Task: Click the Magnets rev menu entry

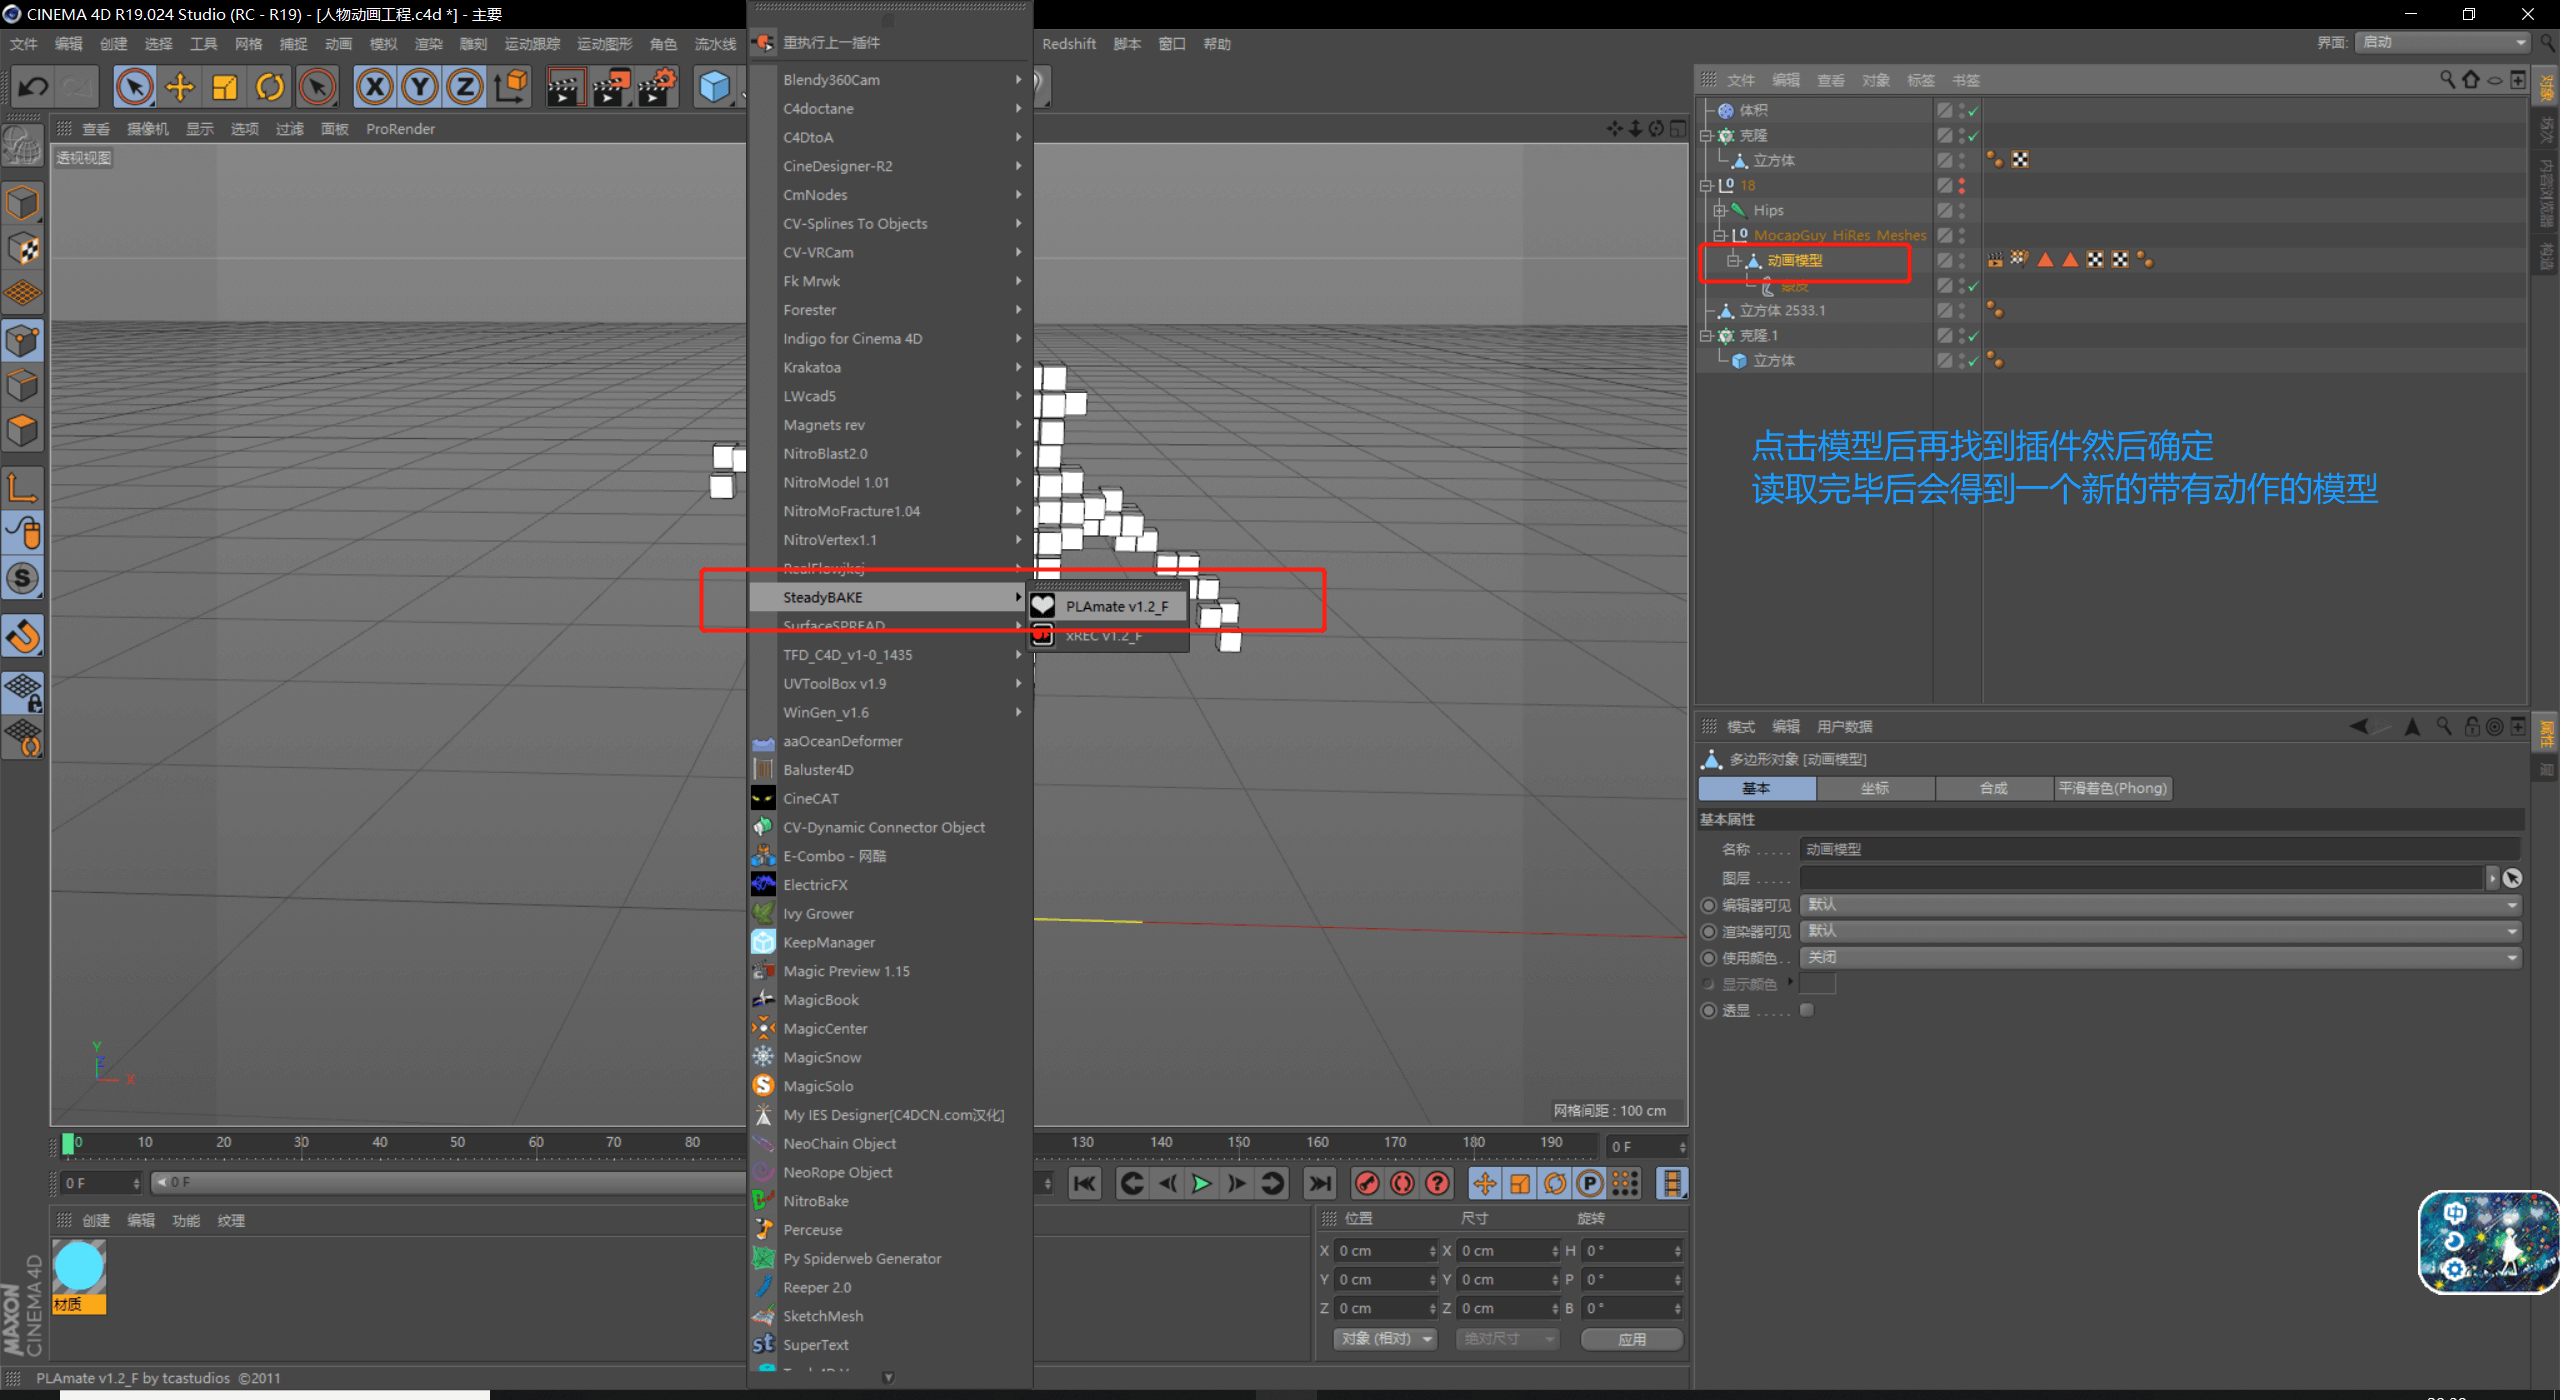Action: tap(824, 425)
